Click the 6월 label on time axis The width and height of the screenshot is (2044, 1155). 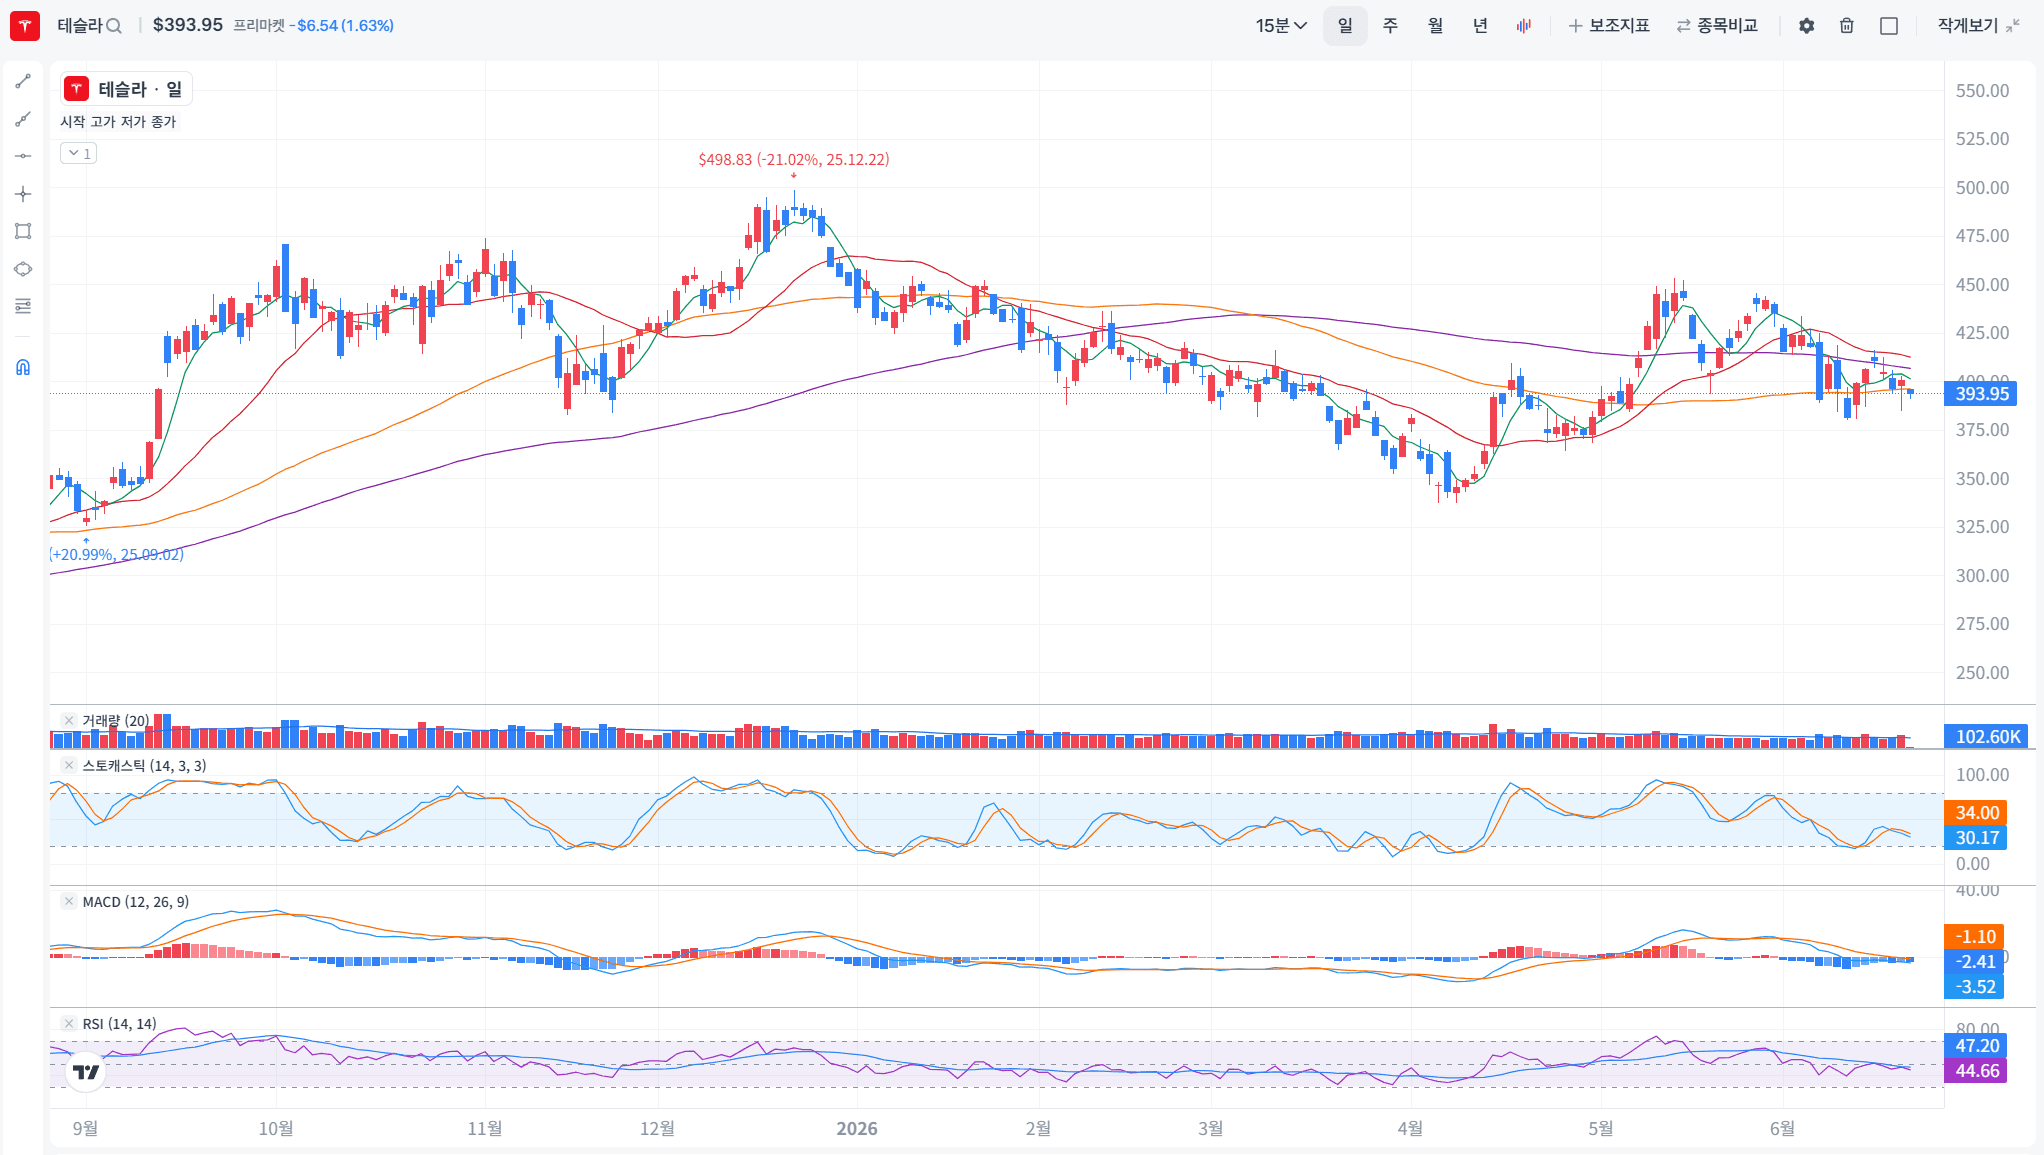click(1782, 1128)
